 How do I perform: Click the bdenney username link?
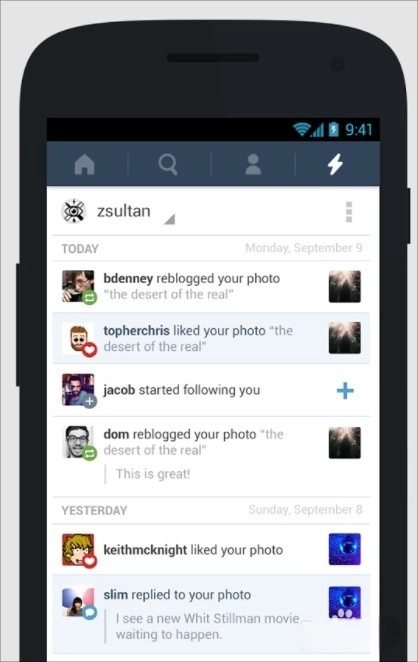128,279
